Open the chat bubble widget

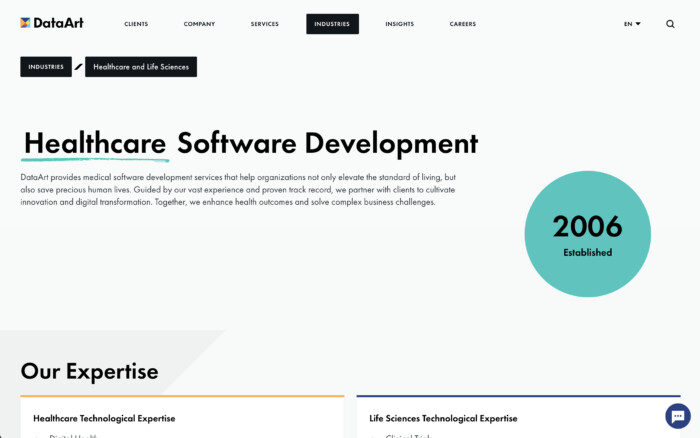point(678,416)
